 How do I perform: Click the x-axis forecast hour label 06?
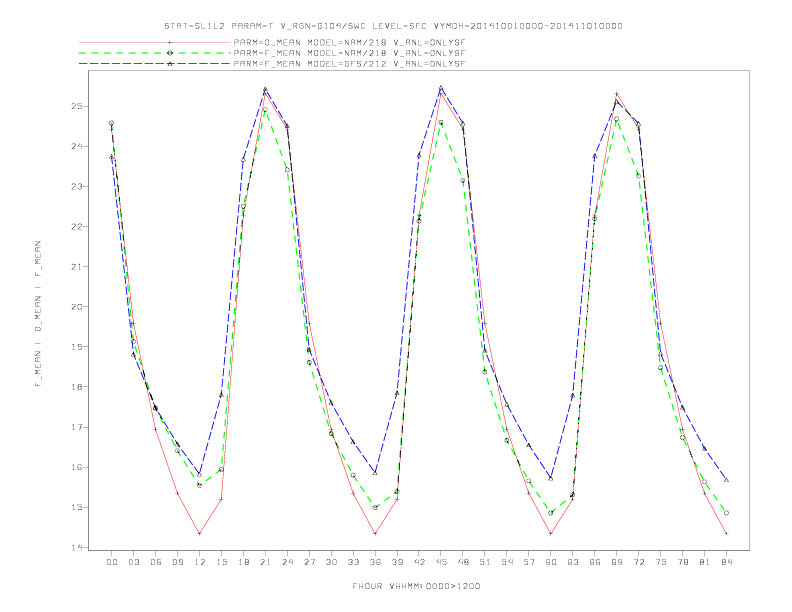coord(156,562)
